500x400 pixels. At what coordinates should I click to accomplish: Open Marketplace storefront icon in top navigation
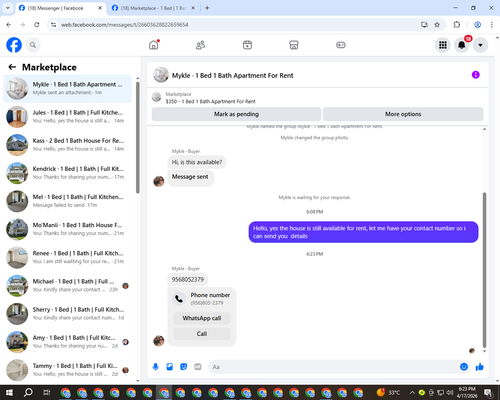pyautogui.click(x=294, y=45)
